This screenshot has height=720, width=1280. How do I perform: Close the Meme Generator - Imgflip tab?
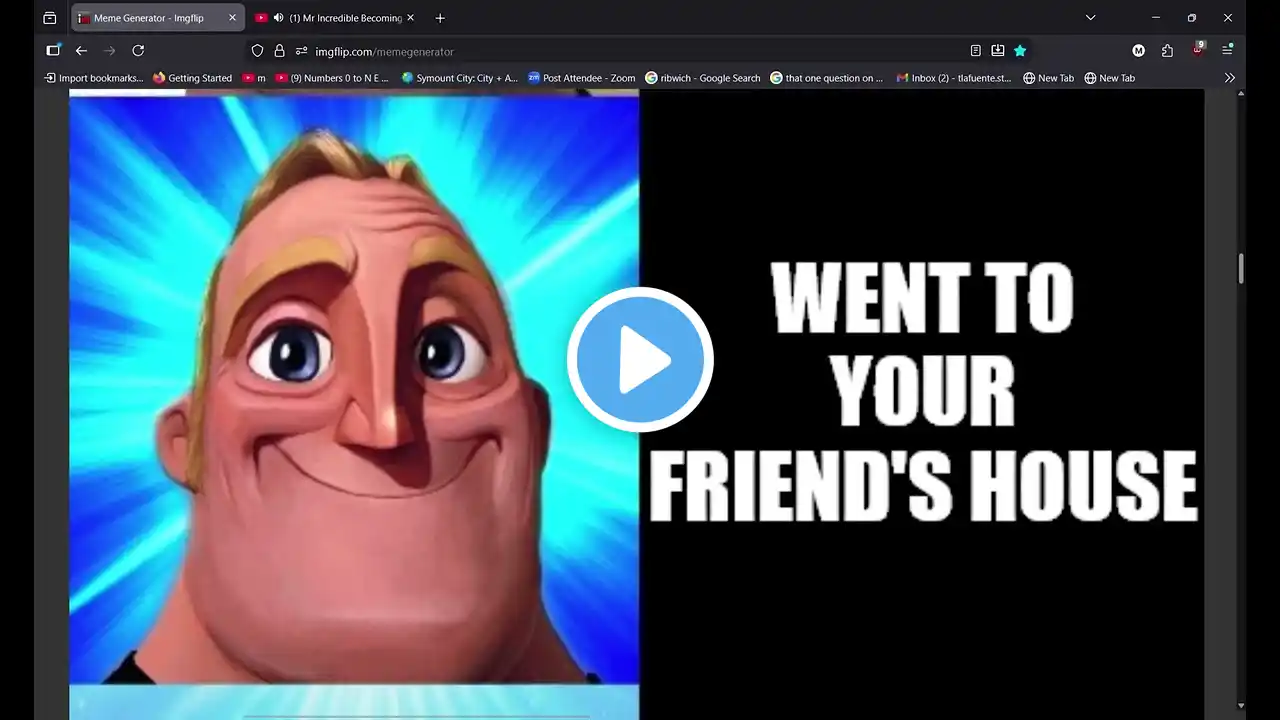click(232, 18)
